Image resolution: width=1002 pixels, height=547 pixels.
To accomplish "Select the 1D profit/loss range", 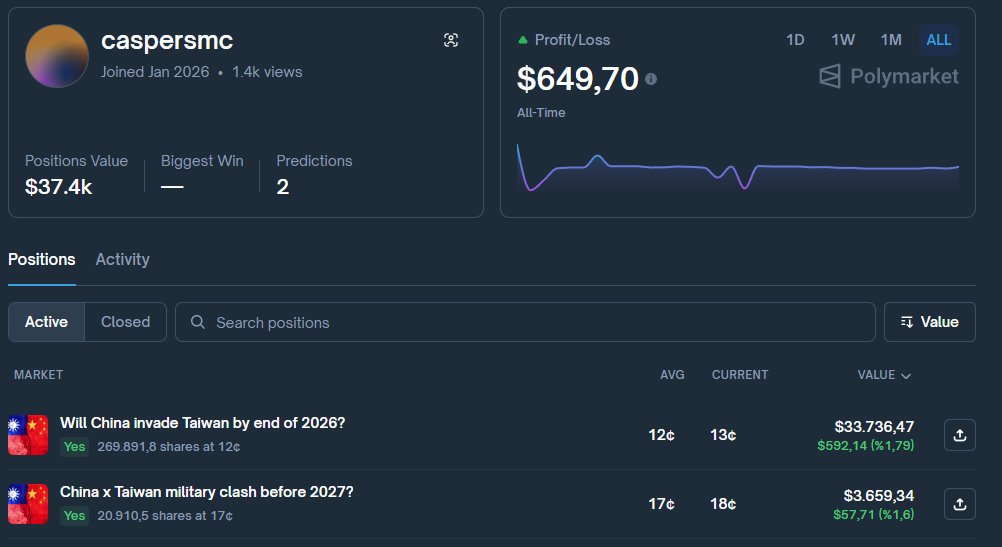I will [795, 40].
